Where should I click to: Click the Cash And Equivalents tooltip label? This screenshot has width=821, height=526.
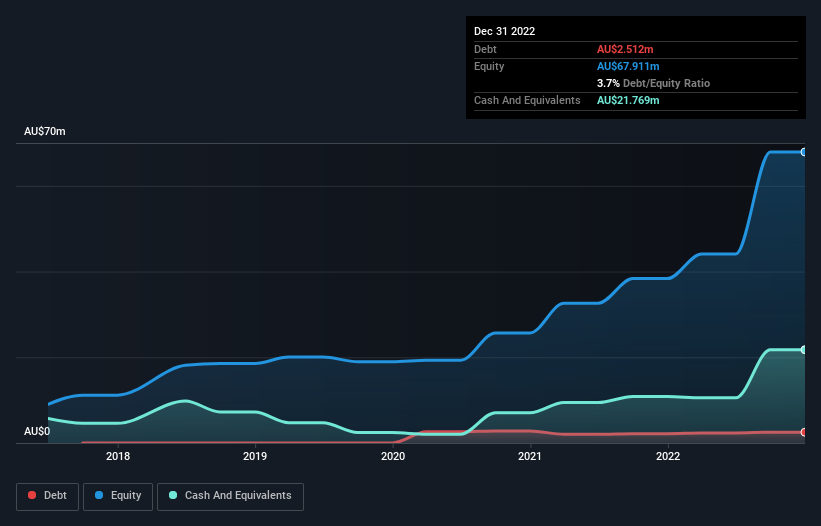coord(527,100)
